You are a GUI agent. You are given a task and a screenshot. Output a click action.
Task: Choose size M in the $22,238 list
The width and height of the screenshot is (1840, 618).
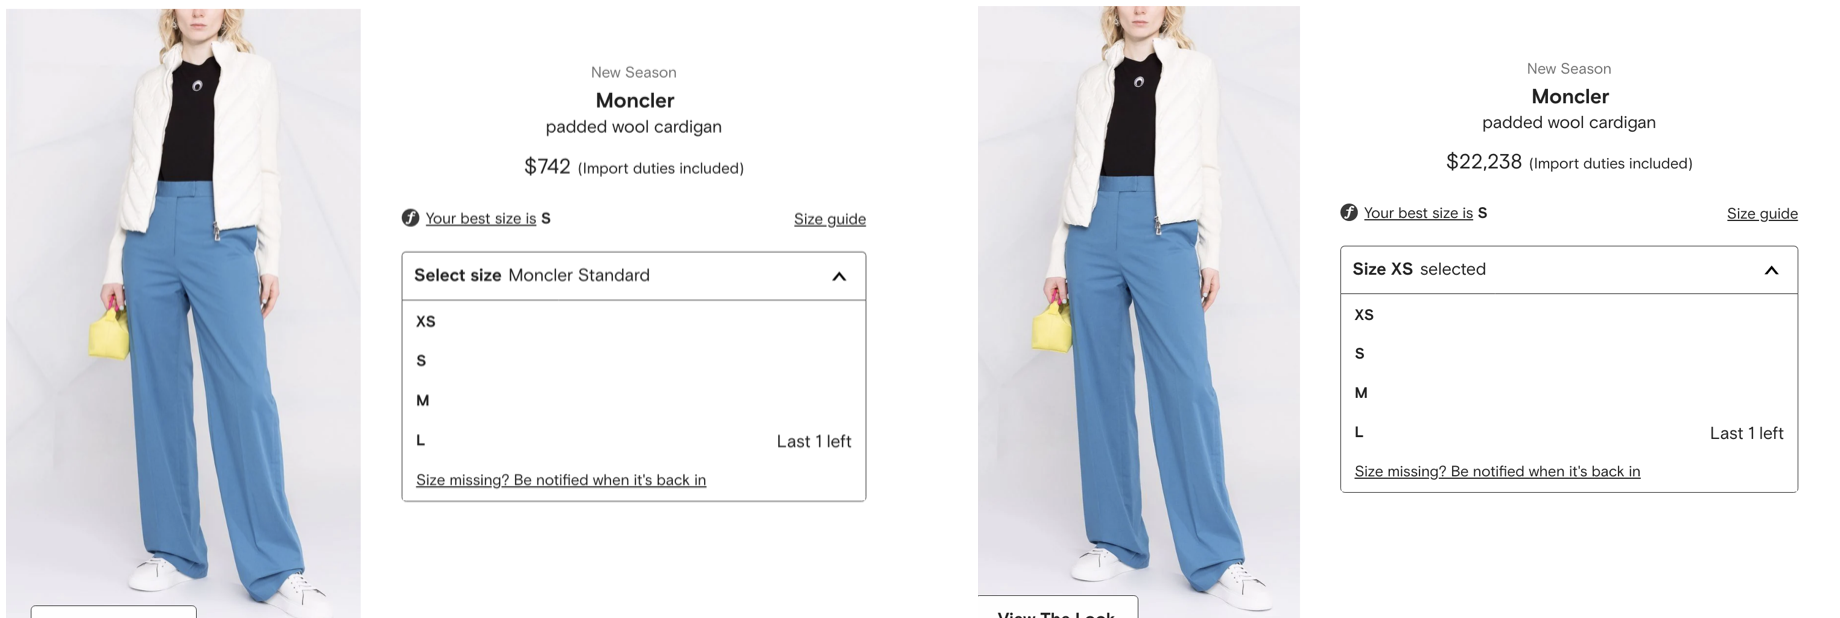click(x=1569, y=393)
